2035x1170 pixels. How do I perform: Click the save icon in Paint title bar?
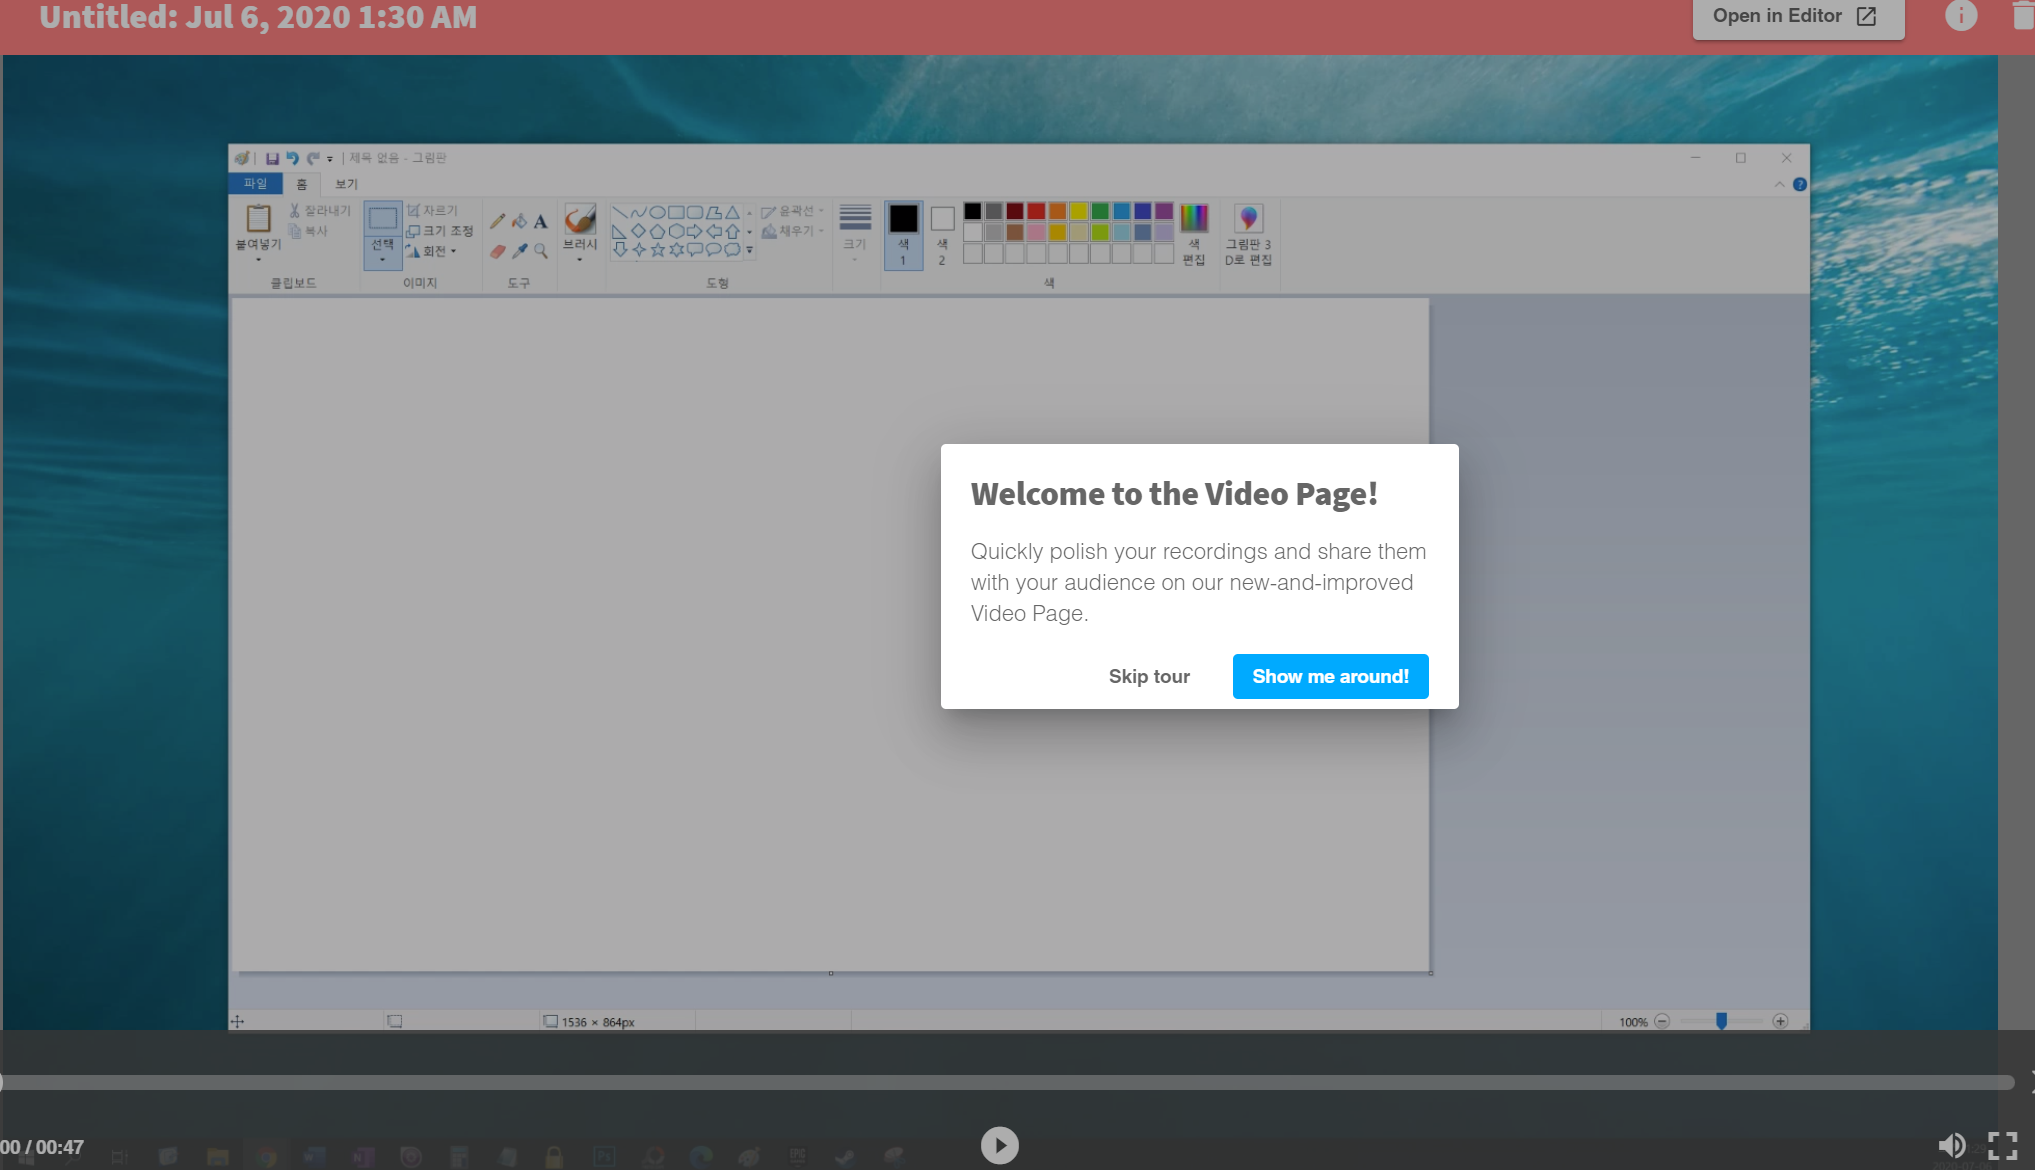coord(272,158)
